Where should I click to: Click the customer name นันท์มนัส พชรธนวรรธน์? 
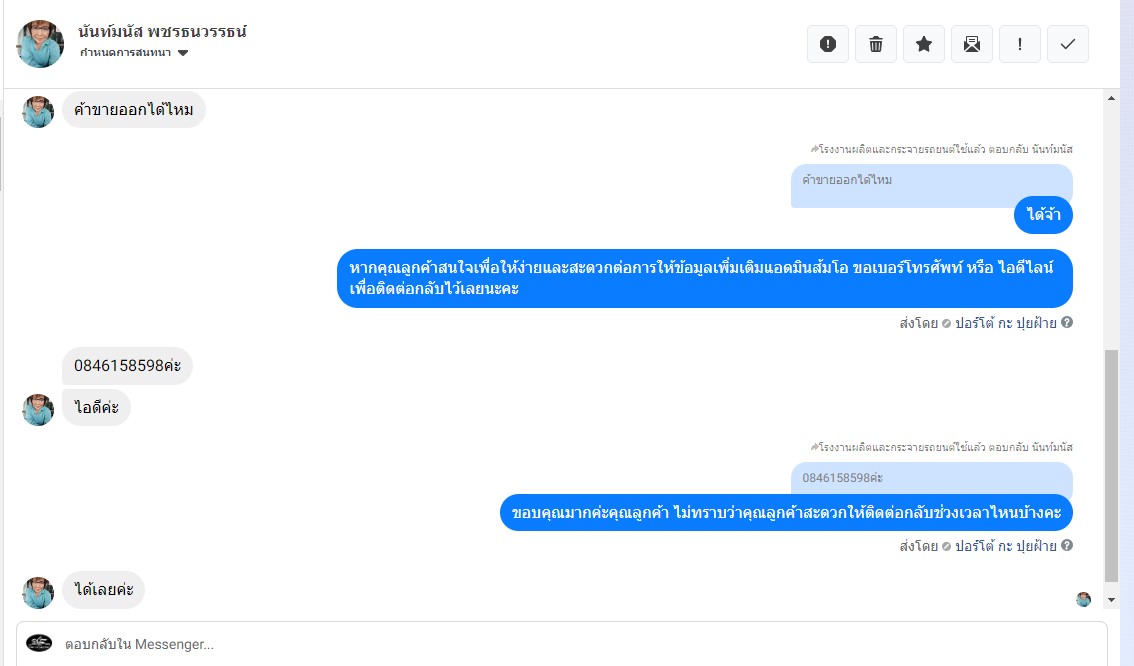(162, 31)
